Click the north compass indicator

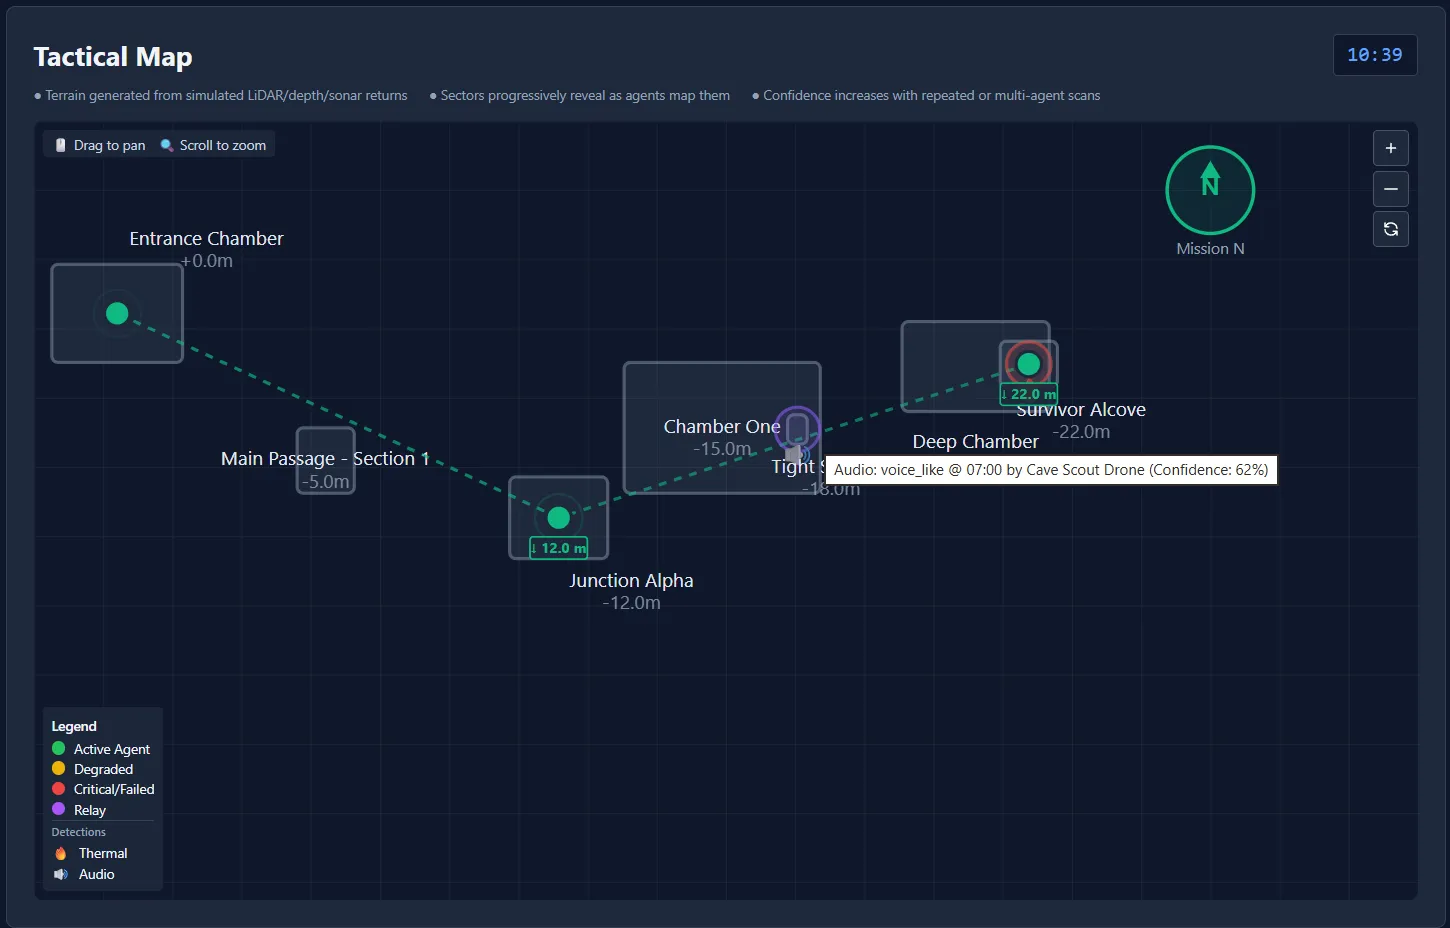point(1210,190)
